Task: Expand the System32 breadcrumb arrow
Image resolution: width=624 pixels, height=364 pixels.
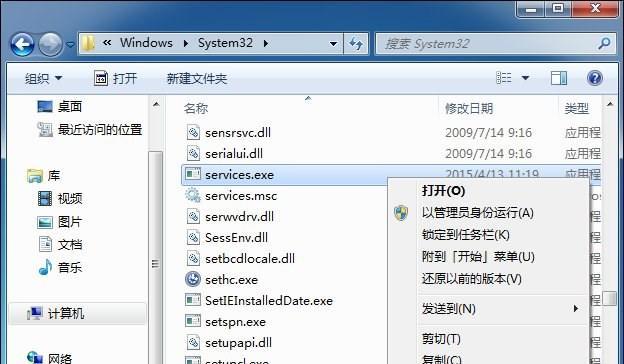Action: click(265, 43)
